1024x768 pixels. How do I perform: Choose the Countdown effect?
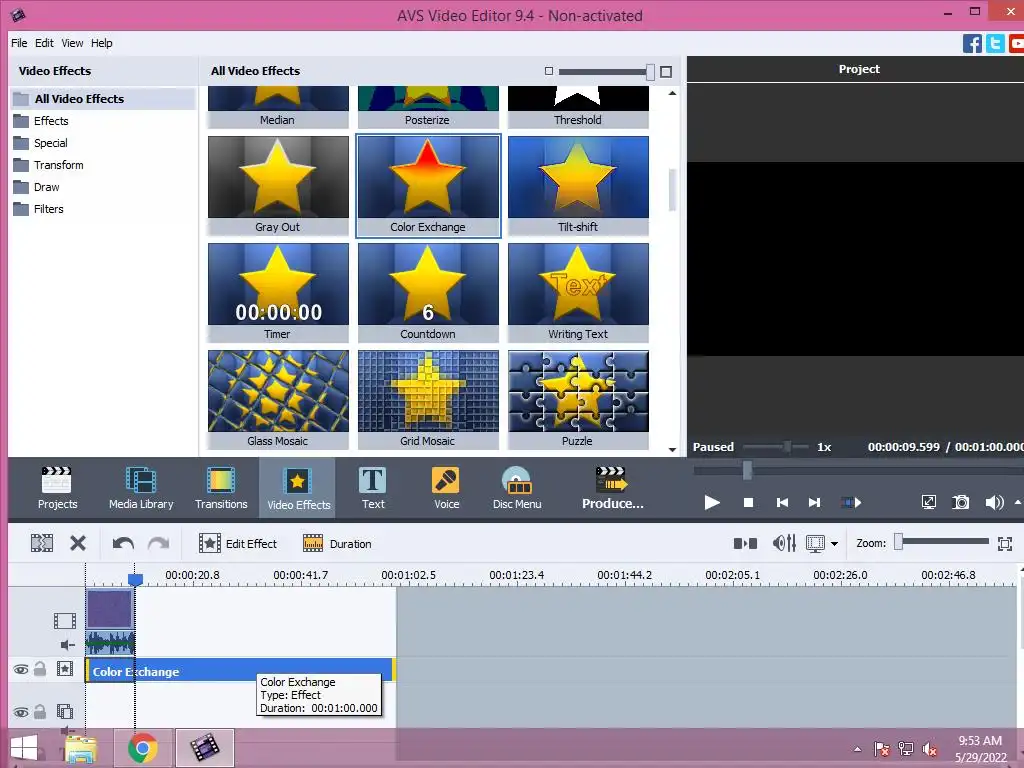pos(428,293)
